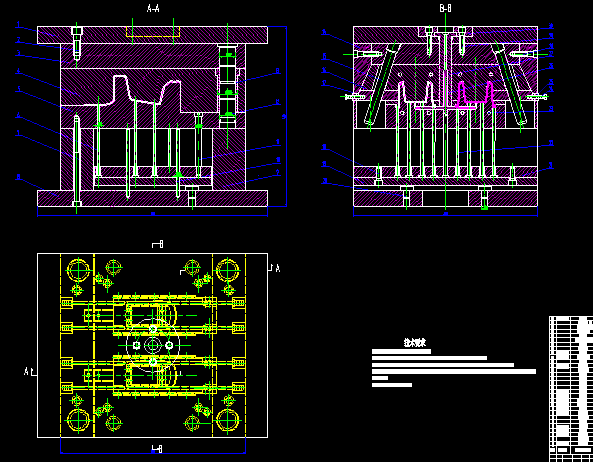Pick the top-left large guide pillar circle
This screenshot has height=463, width=594.
tap(78, 270)
